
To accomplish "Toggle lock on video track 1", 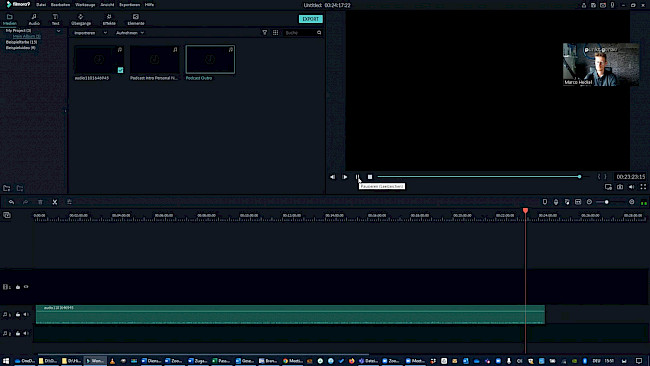I will [x=18, y=287].
